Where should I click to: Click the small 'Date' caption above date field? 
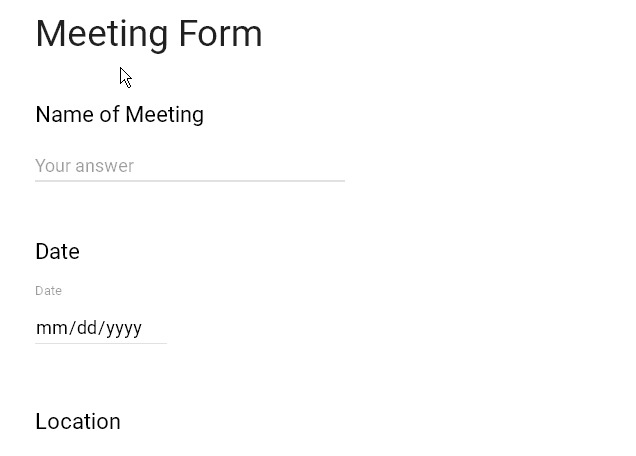pos(48,291)
